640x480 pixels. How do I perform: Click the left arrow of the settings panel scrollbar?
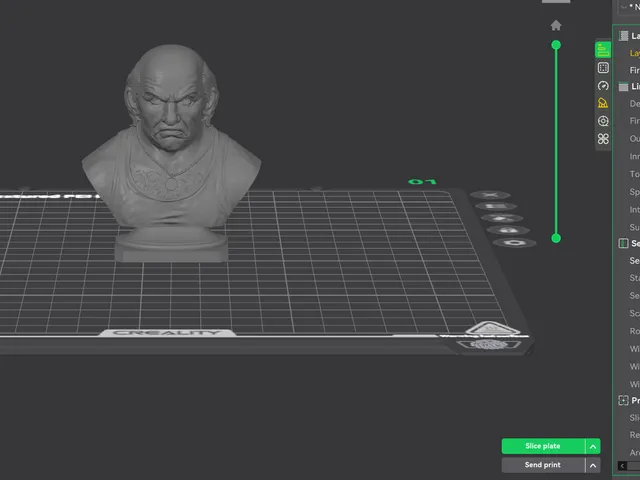[622, 466]
